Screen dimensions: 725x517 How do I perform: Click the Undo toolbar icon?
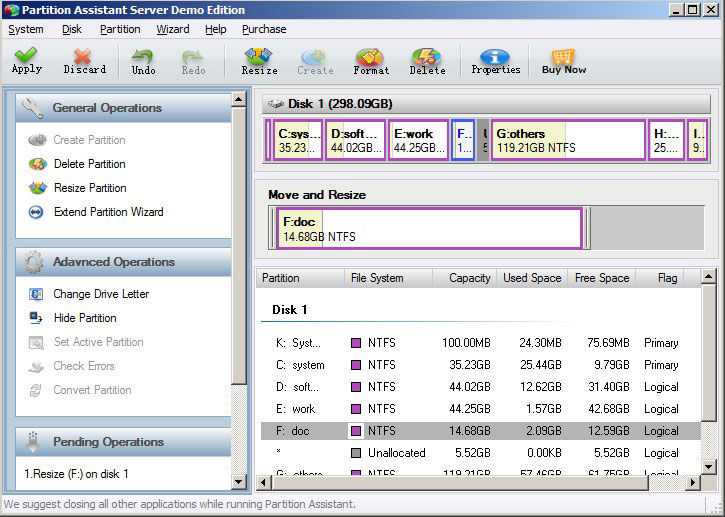click(x=142, y=56)
